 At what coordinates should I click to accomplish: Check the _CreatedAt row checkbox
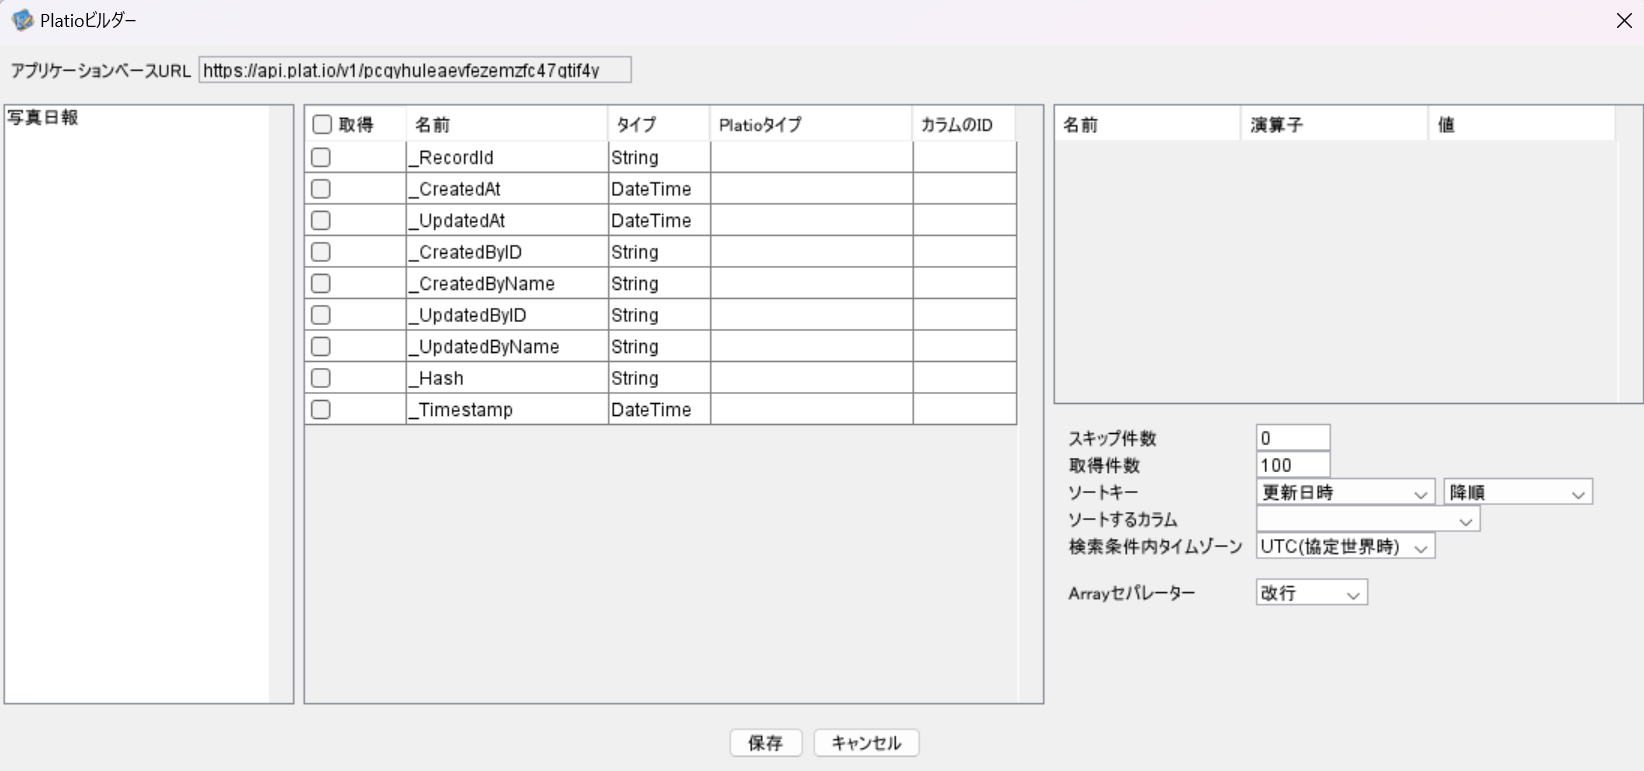coord(321,189)
